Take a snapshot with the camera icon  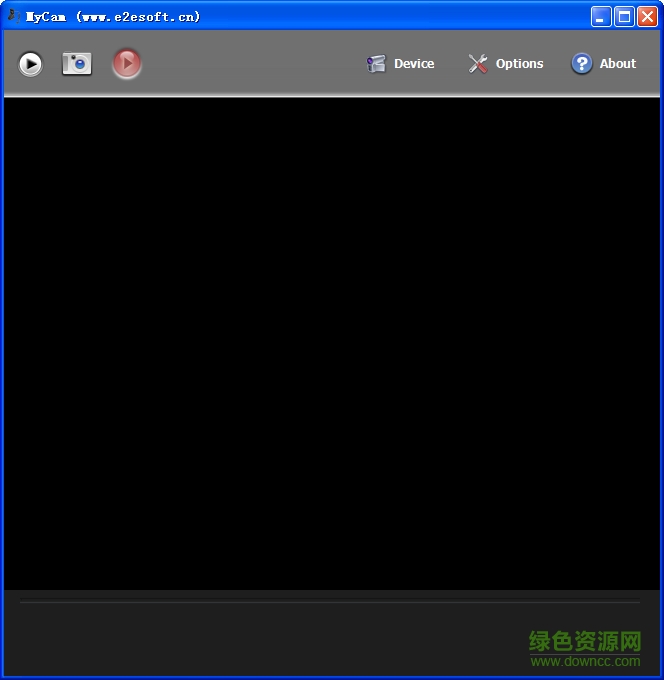click(77, 64)
